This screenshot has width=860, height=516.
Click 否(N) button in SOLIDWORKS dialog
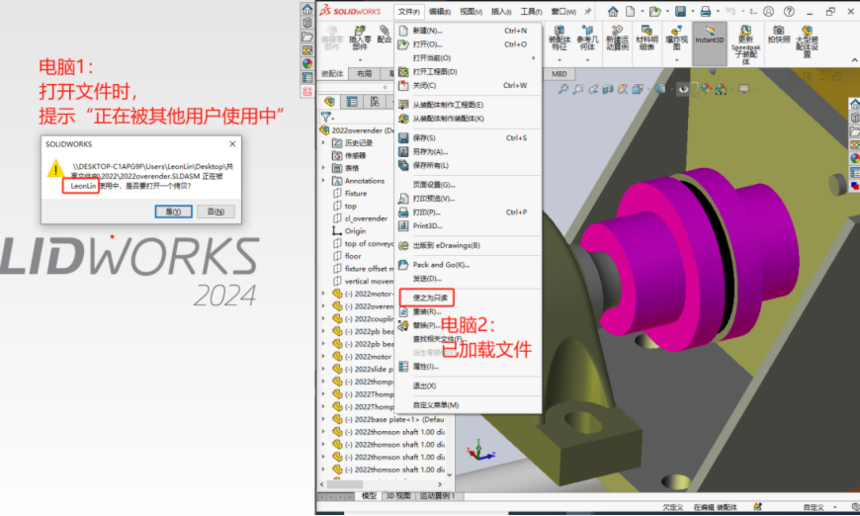point(216,212)
